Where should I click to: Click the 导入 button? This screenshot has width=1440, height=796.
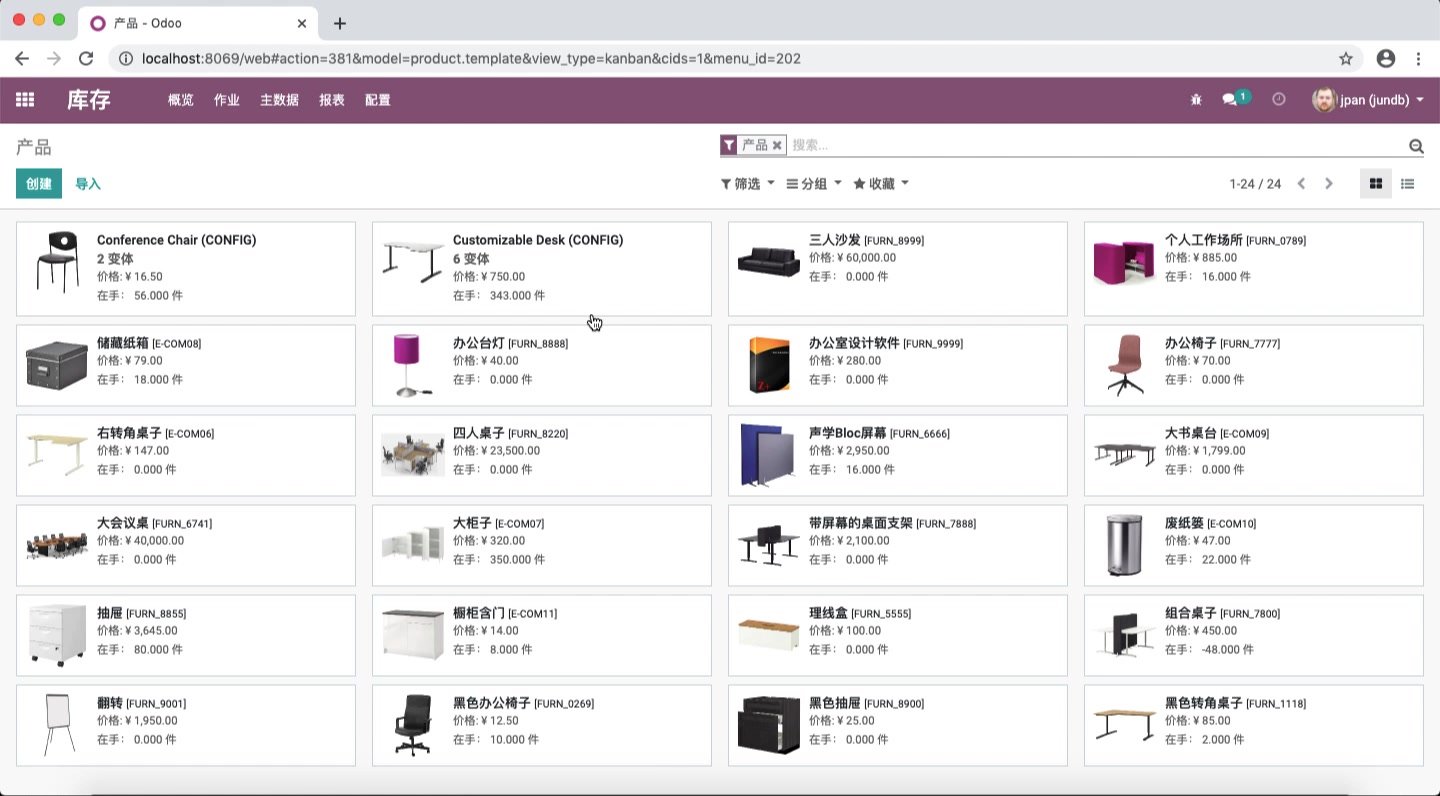[88, 184]
